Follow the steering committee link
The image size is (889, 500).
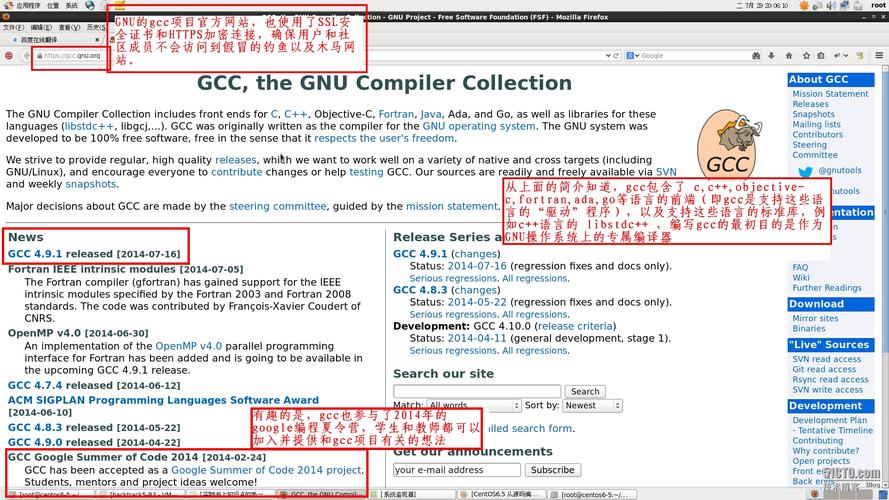click(278, 206)
